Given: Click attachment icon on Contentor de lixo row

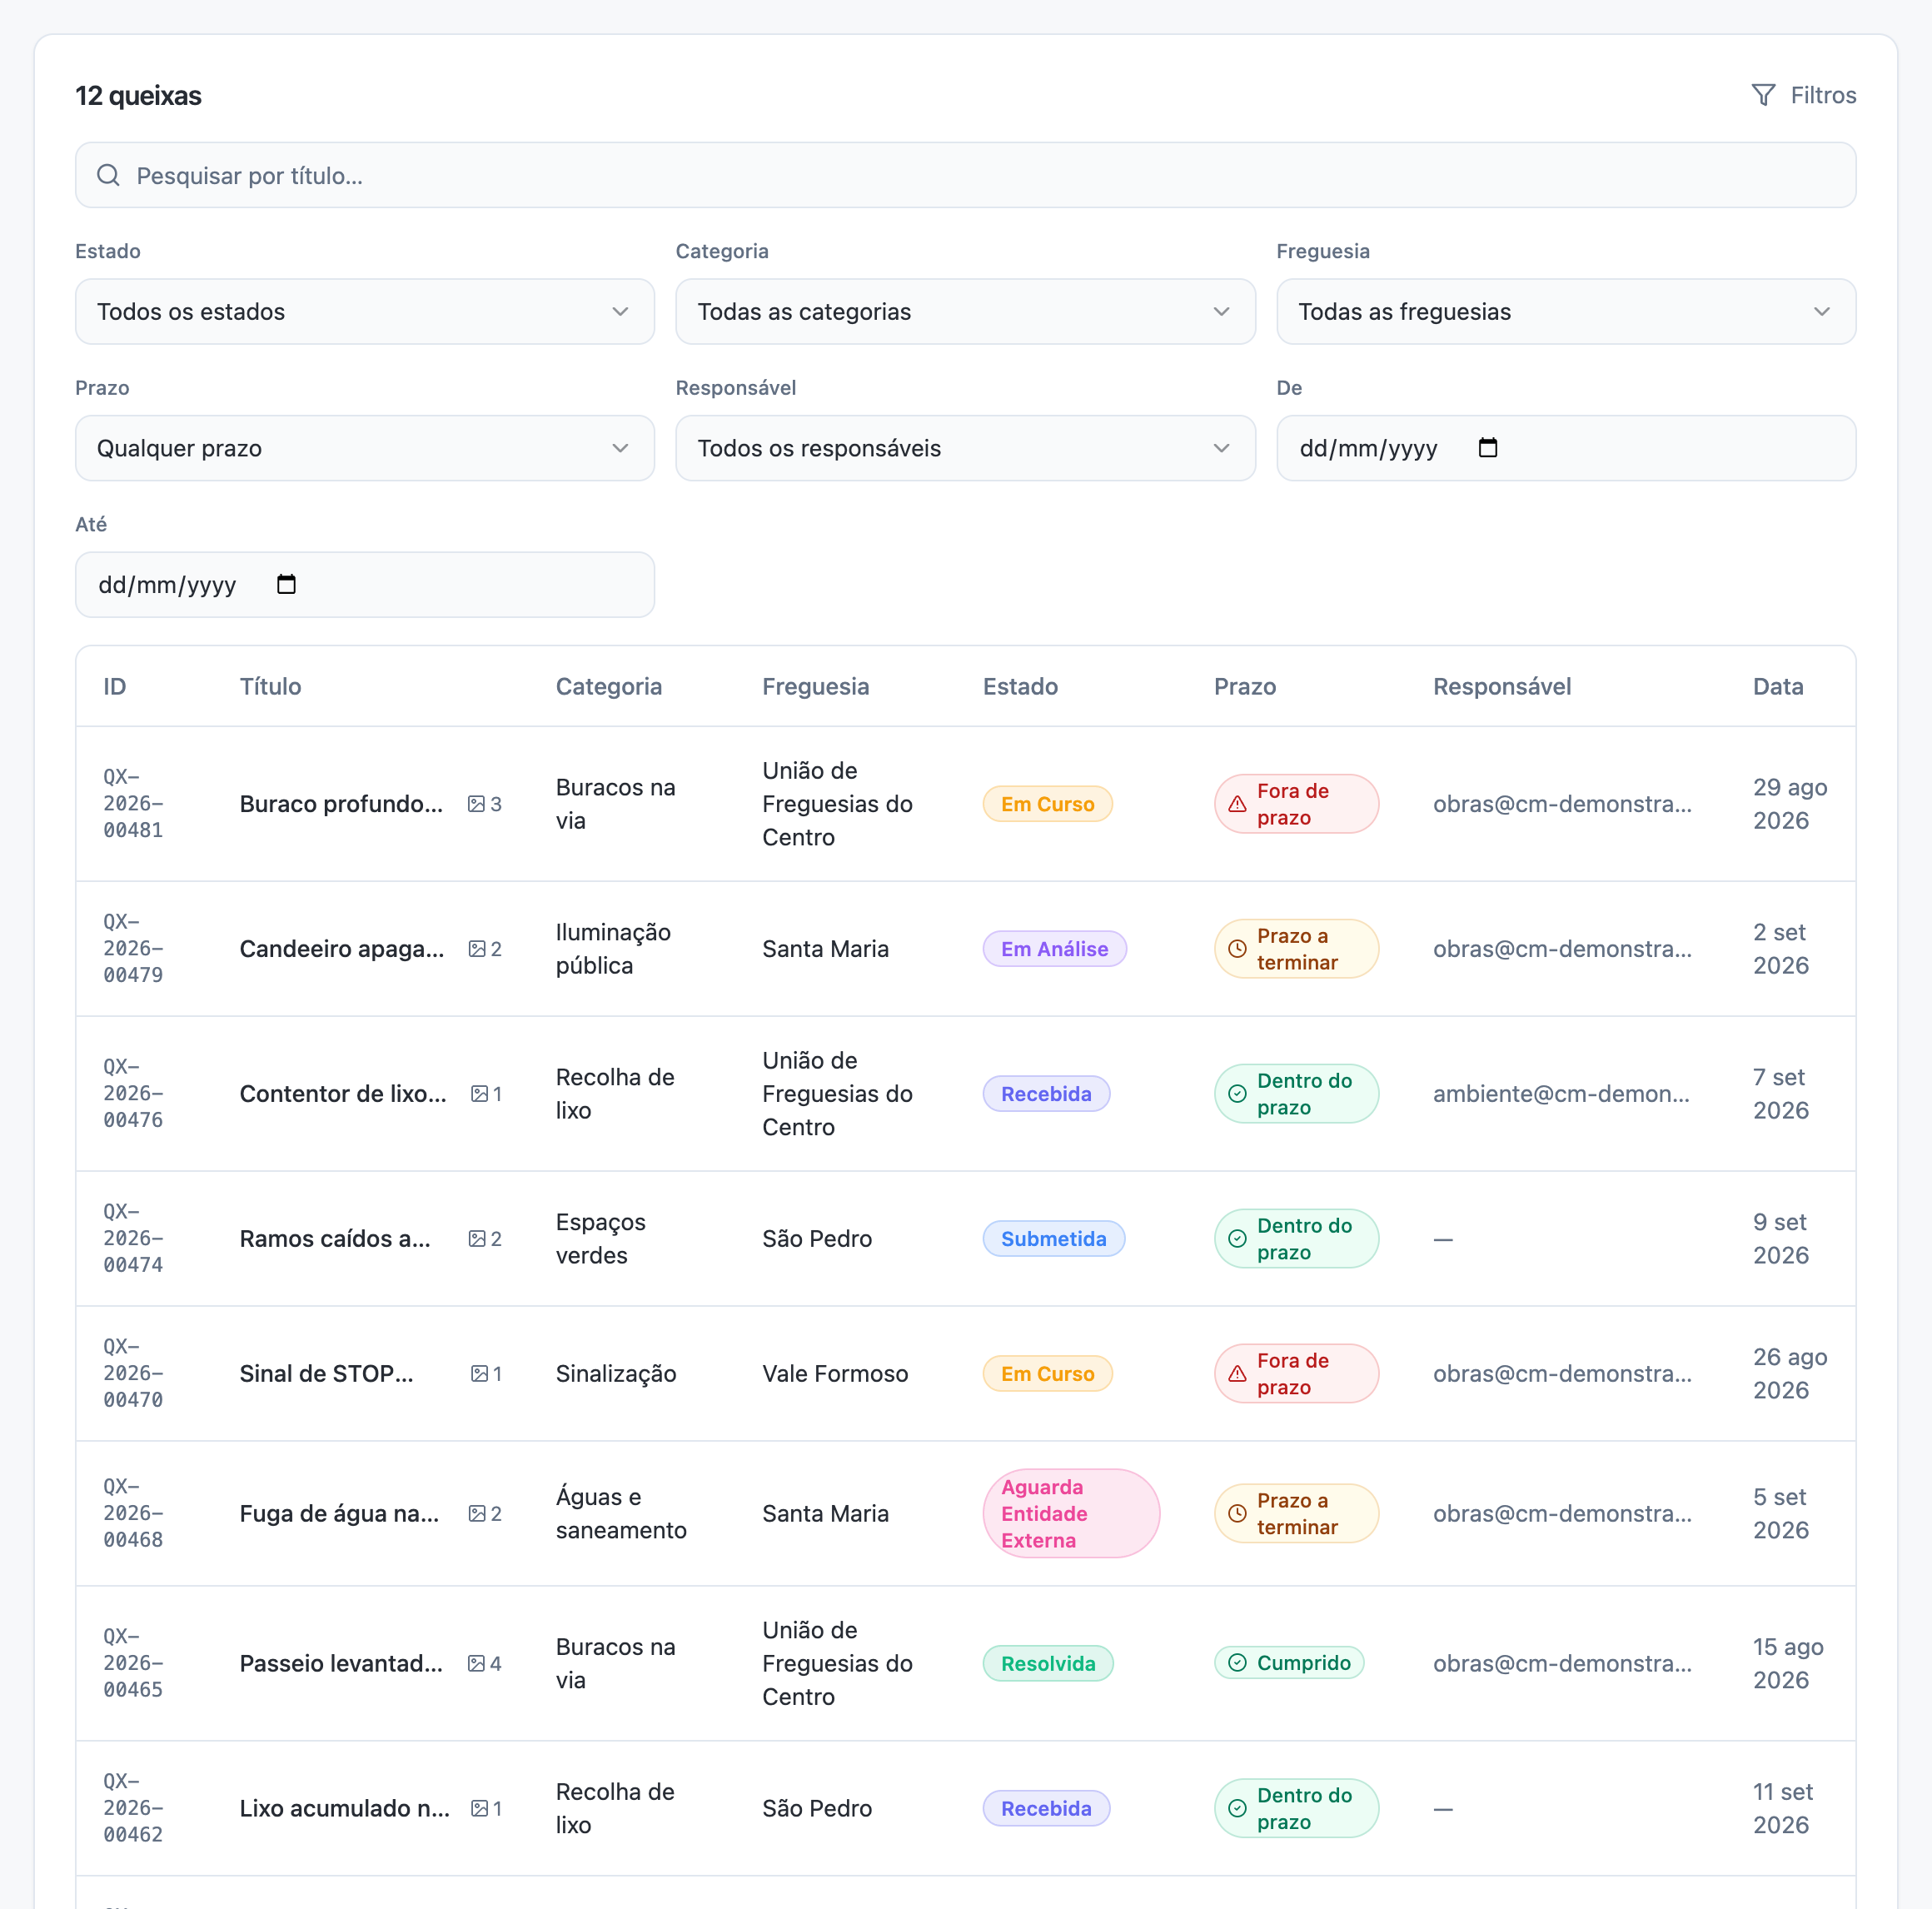Looking at the screenshot, I should pyautogui.click(x=479, y=1094).
